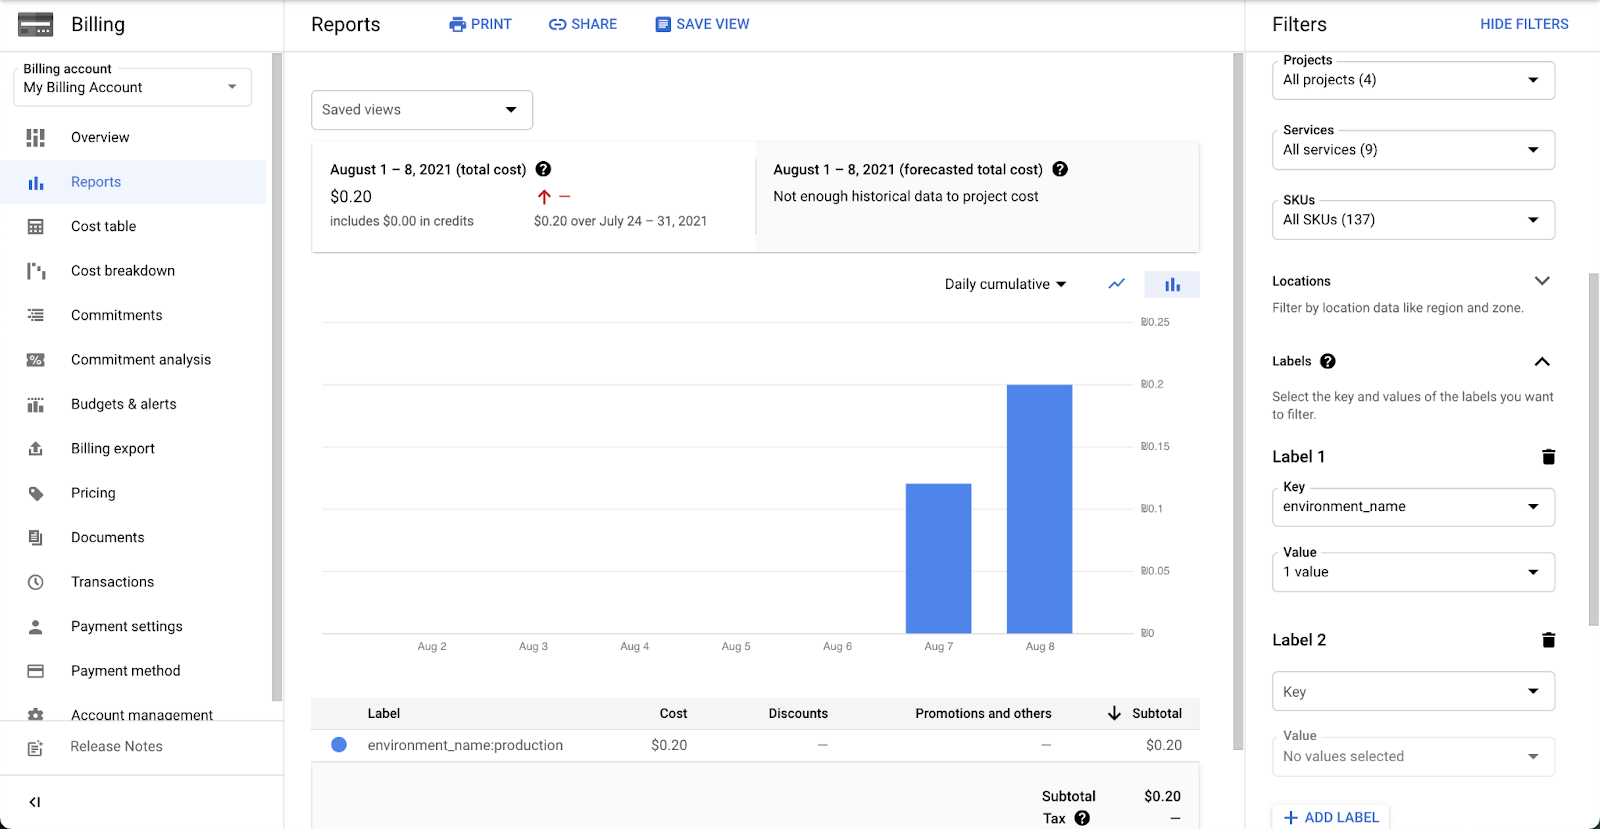
Task: Click the Aug 8 bar in chart
Action: pyautogui.click(x=1039, y=509)
